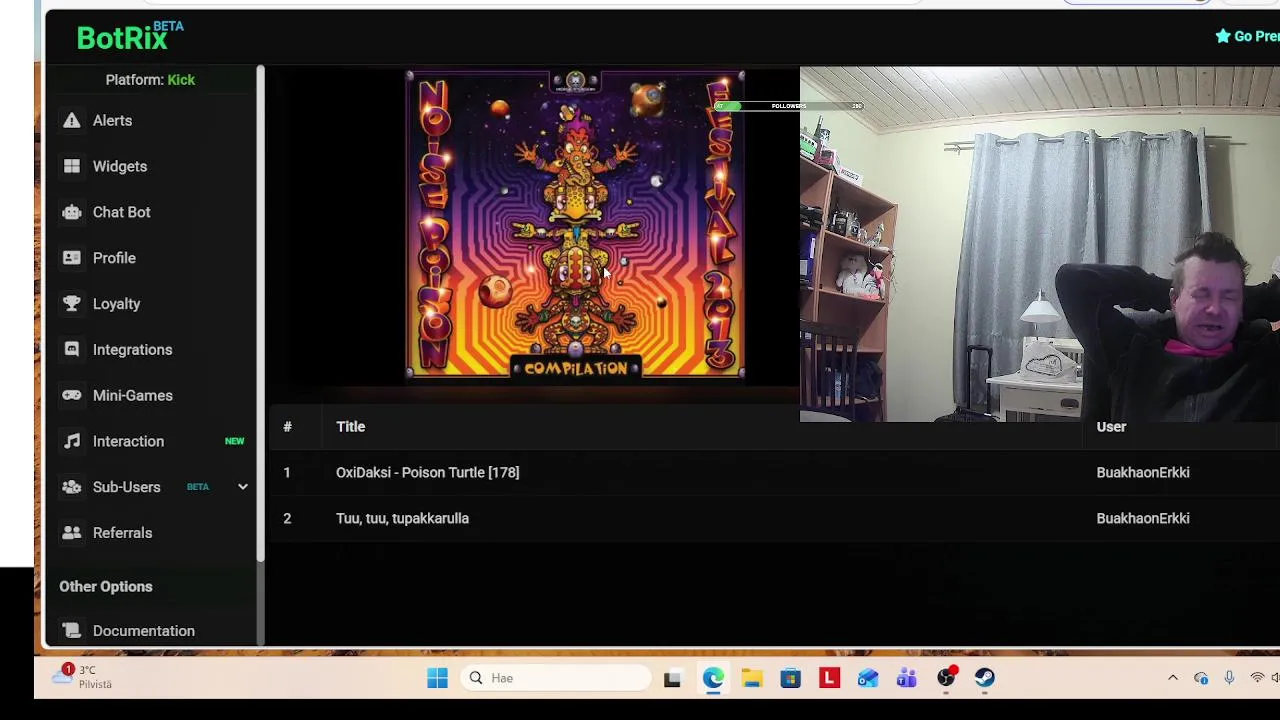This screenshot has height=720, width=1280.
Task: Click BuakhaonErkki in the Poison Turtle row
Action: (1143, 472)
